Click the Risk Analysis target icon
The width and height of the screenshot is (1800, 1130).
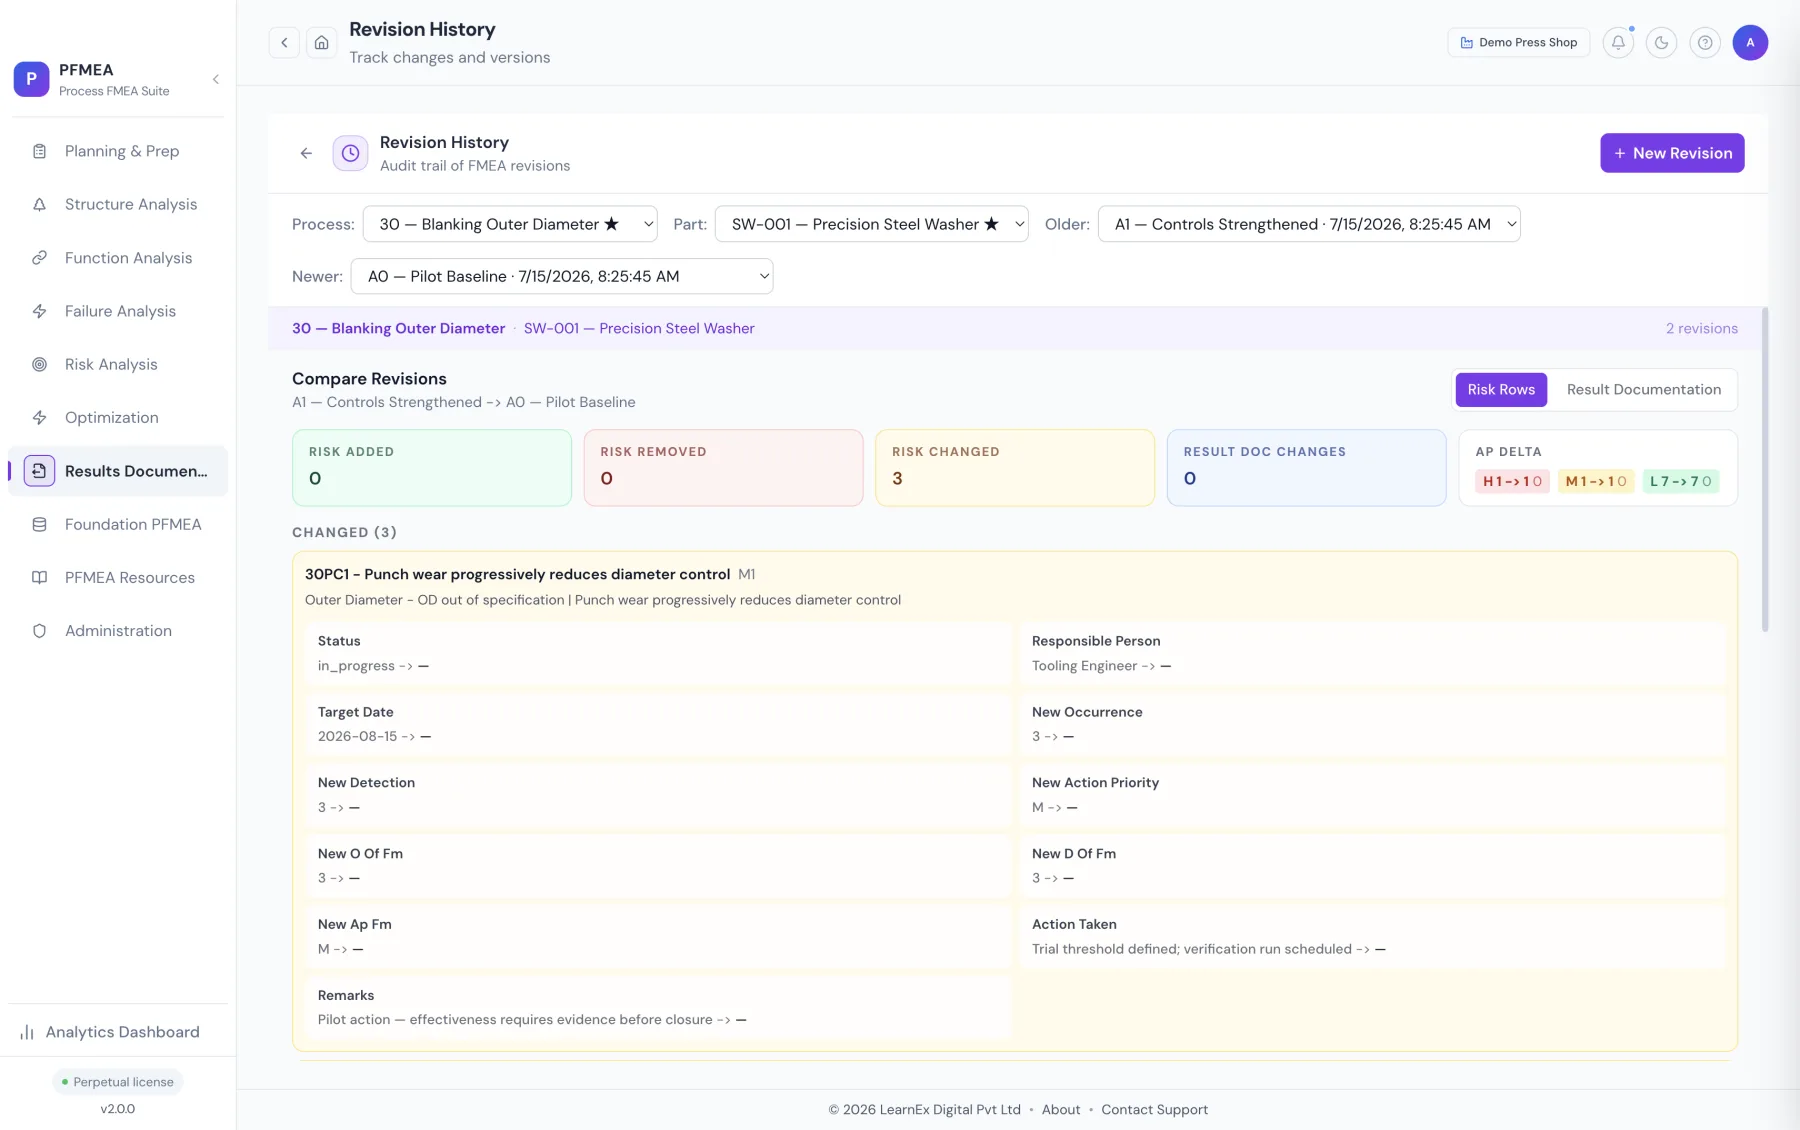pyautogui.click(x=40, y=364)
